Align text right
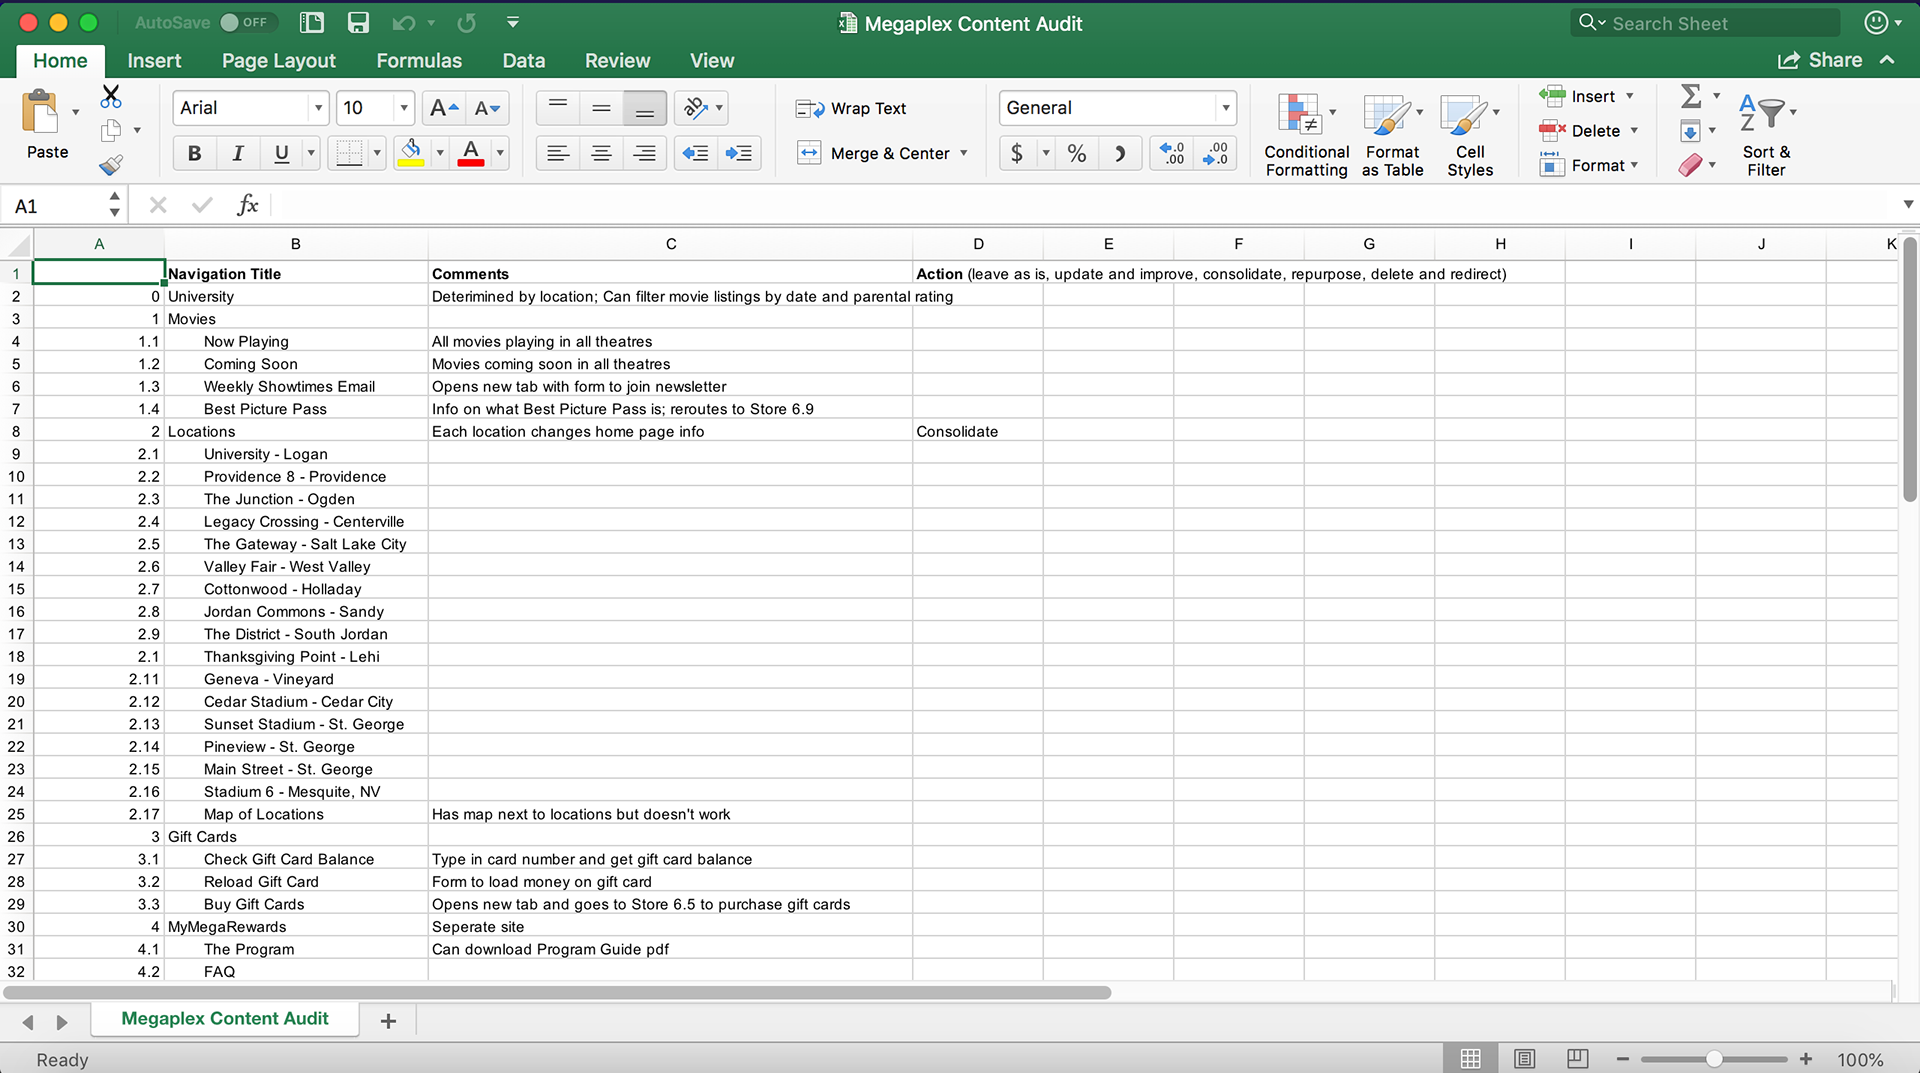1920x1073 pixels. pyautogui.click(x=645, y=153)
